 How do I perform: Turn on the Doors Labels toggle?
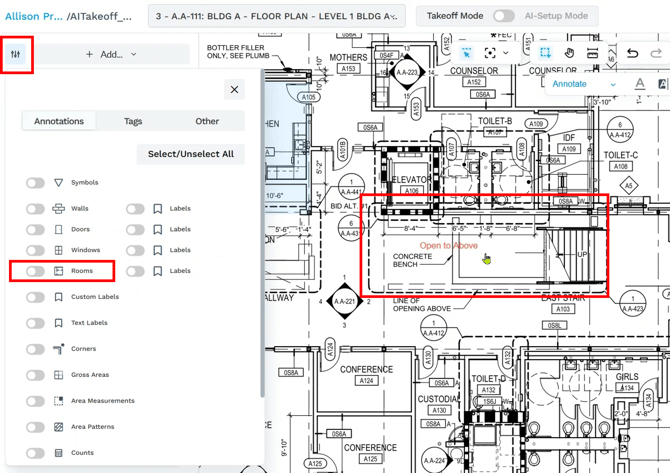click(x=135, y=229)
